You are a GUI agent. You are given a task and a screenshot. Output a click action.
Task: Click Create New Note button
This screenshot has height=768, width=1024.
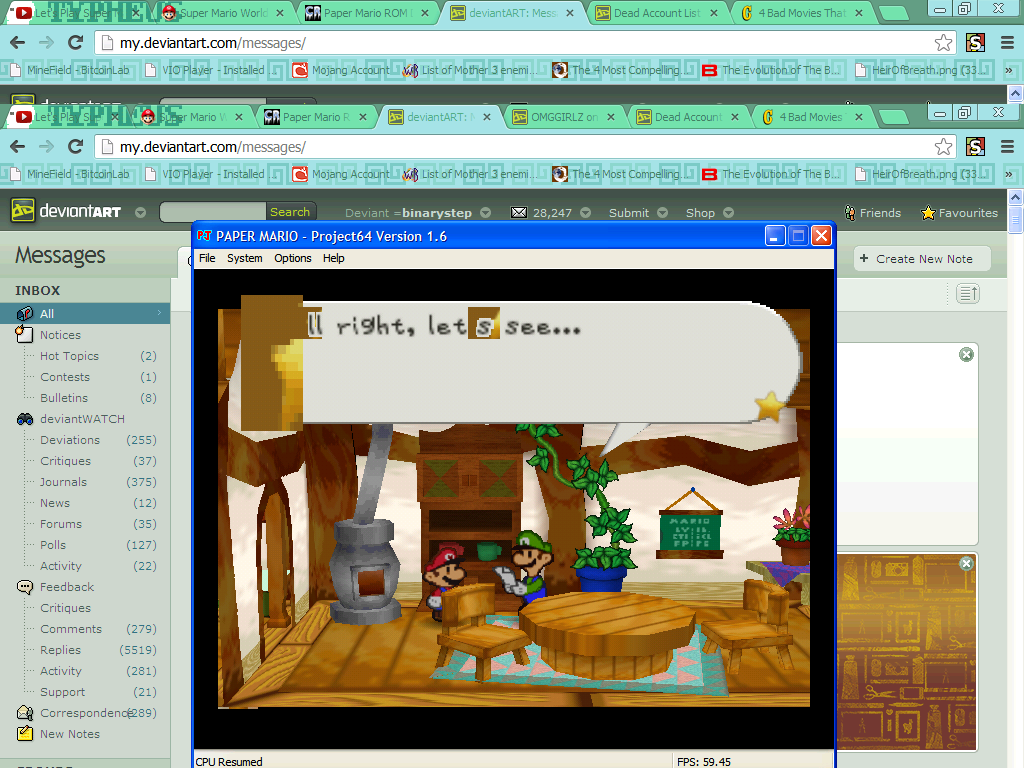pyautogui.click(x=922, y=259)
